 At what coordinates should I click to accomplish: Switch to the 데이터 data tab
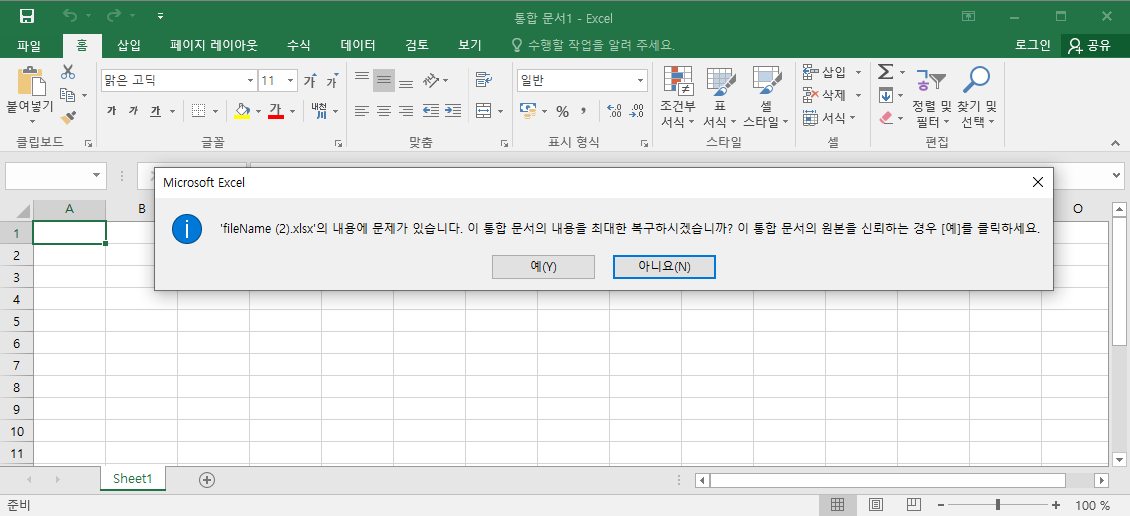[358, 45]
